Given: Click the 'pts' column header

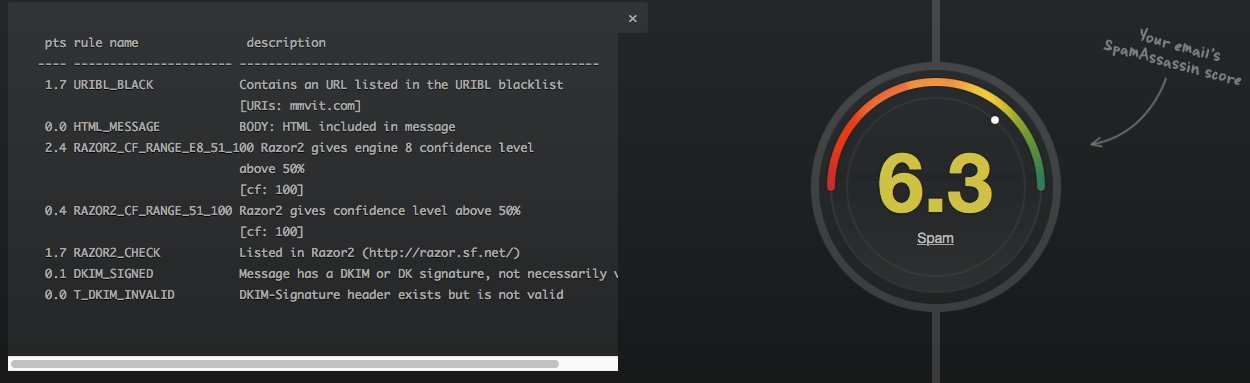Looking at the screenshot, I should 55,43.
